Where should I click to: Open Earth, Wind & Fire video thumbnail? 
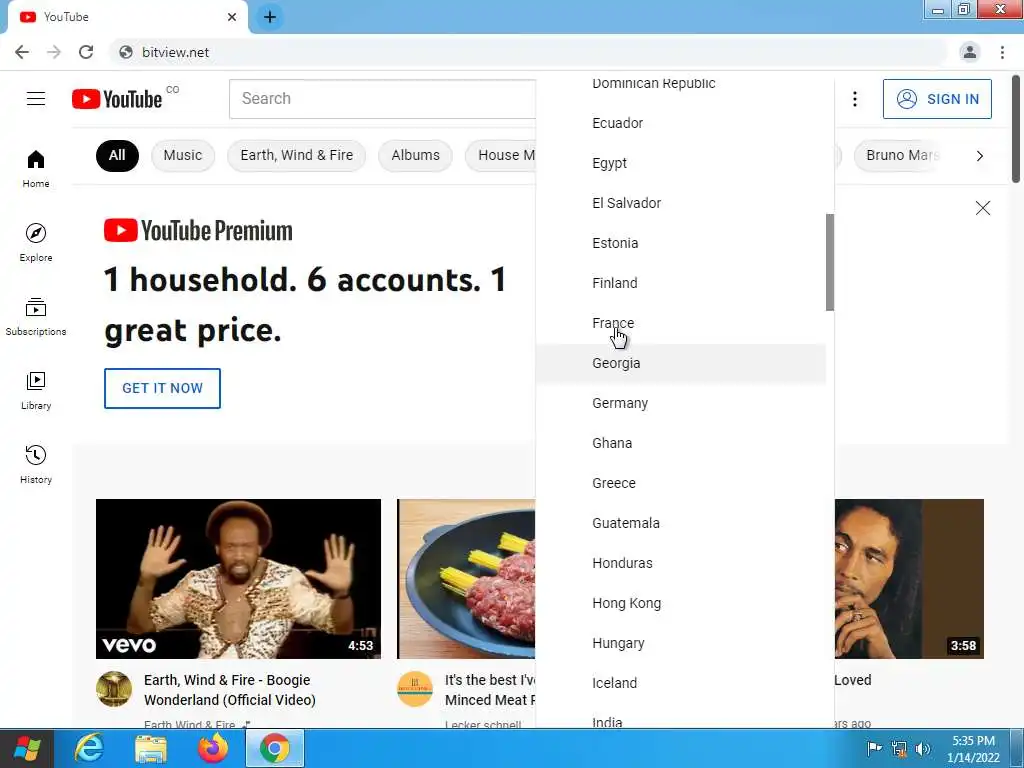click(x=238, y=579)
